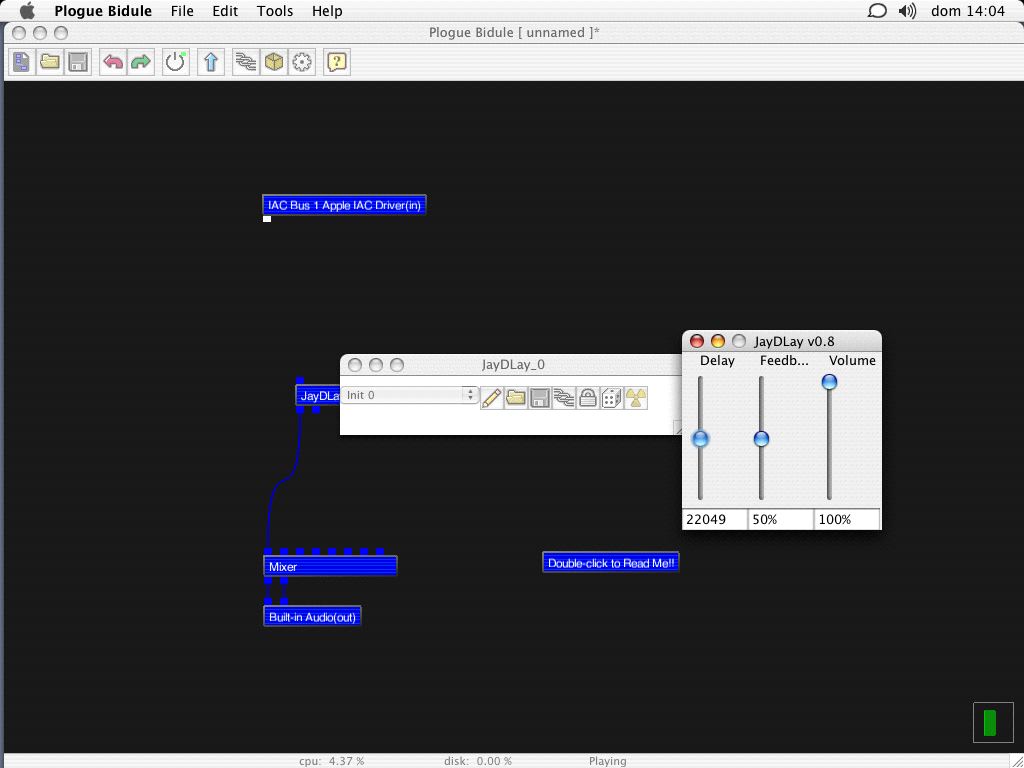
Task: Click the Volume slider handle
Action: (829, 382)
